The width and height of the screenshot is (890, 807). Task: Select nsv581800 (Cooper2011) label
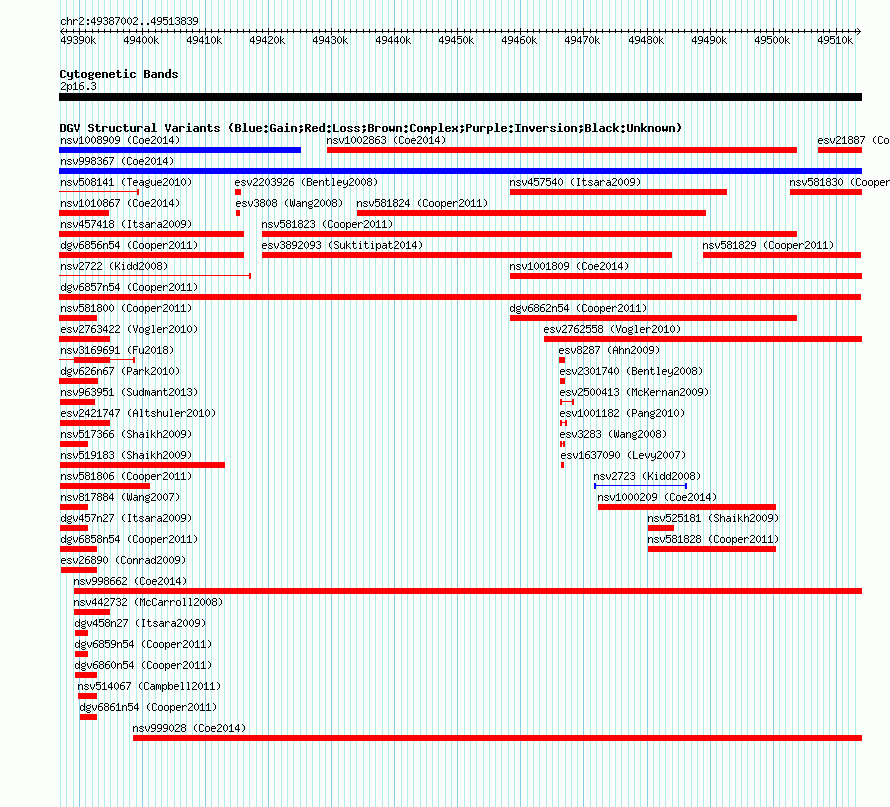coord(126,308)
